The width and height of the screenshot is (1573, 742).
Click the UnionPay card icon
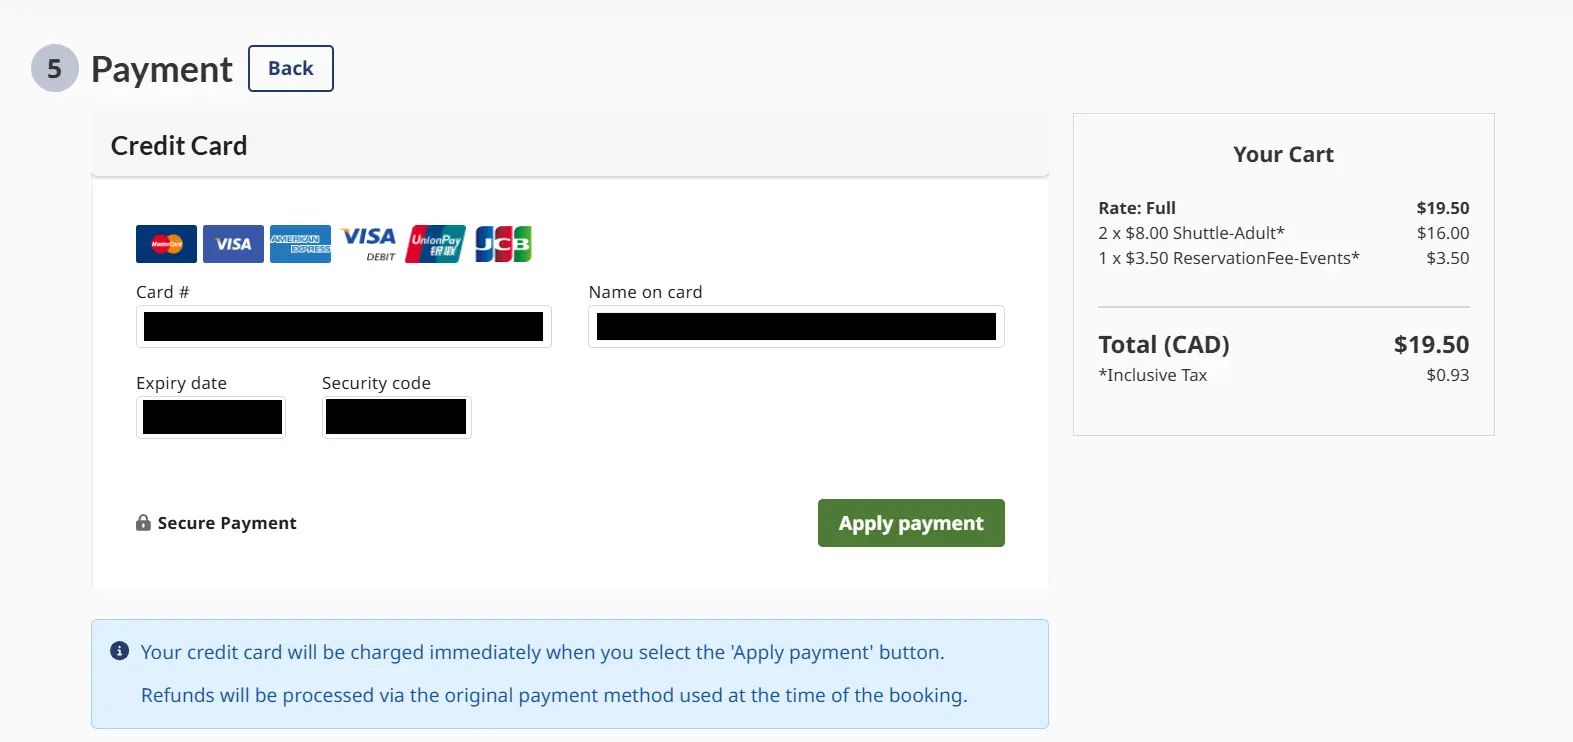coord(436,244)
